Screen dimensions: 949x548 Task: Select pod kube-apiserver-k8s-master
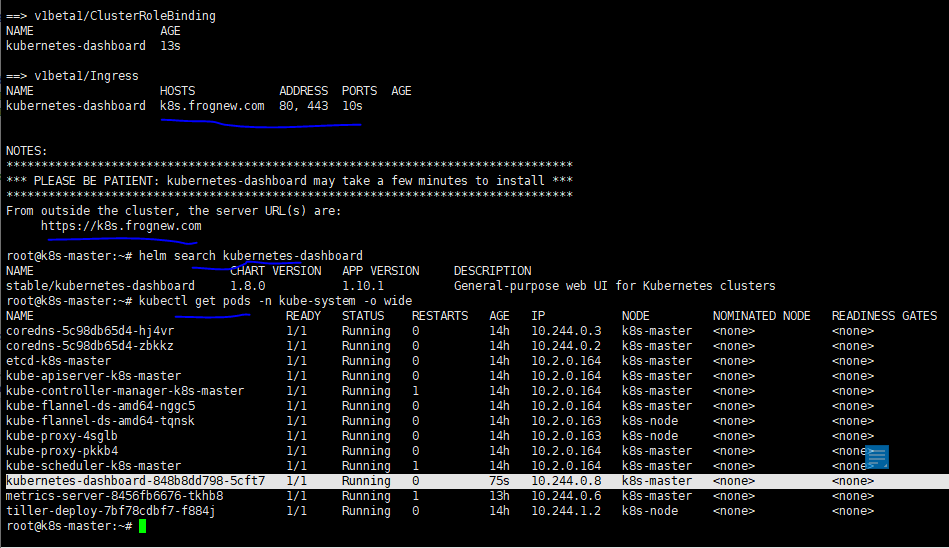(93, 376)
